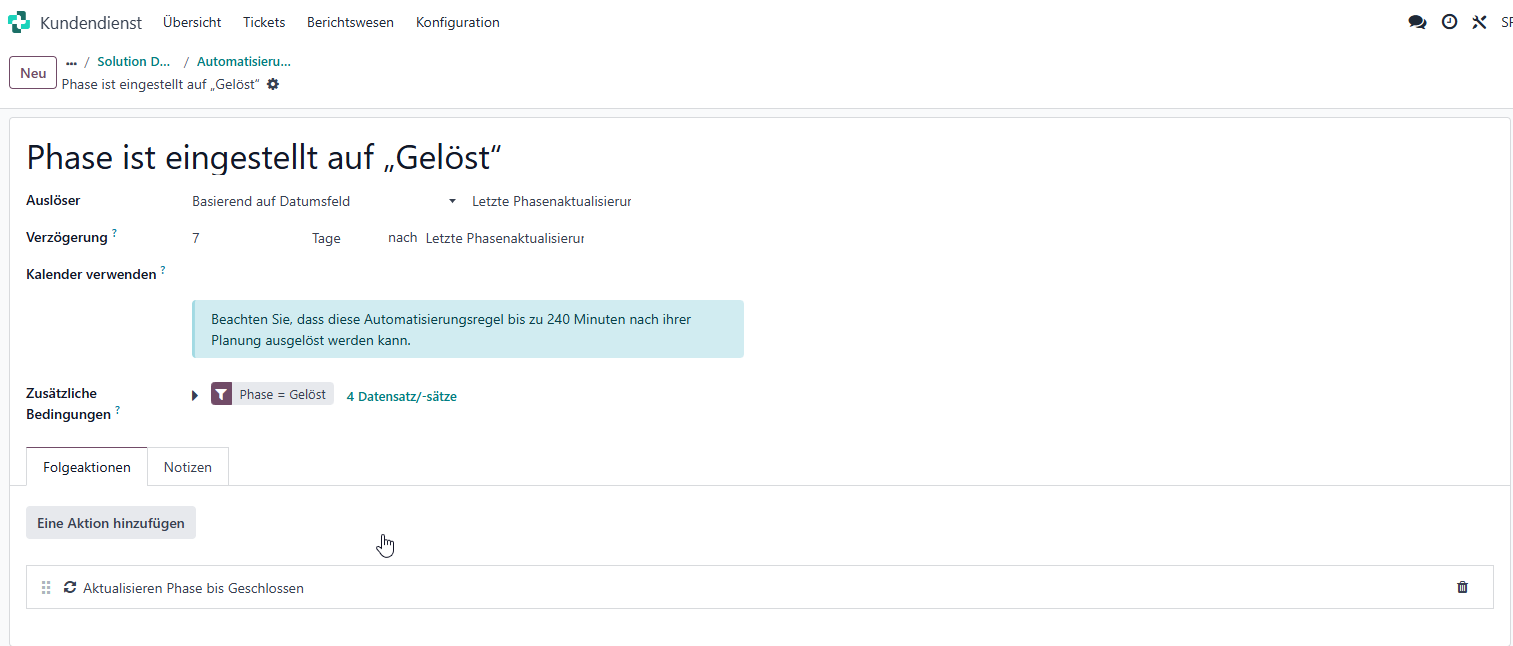Open the conversations chat bubble icon
Viewport: 1513px width, 646px height.
[x=1417, y=22]
